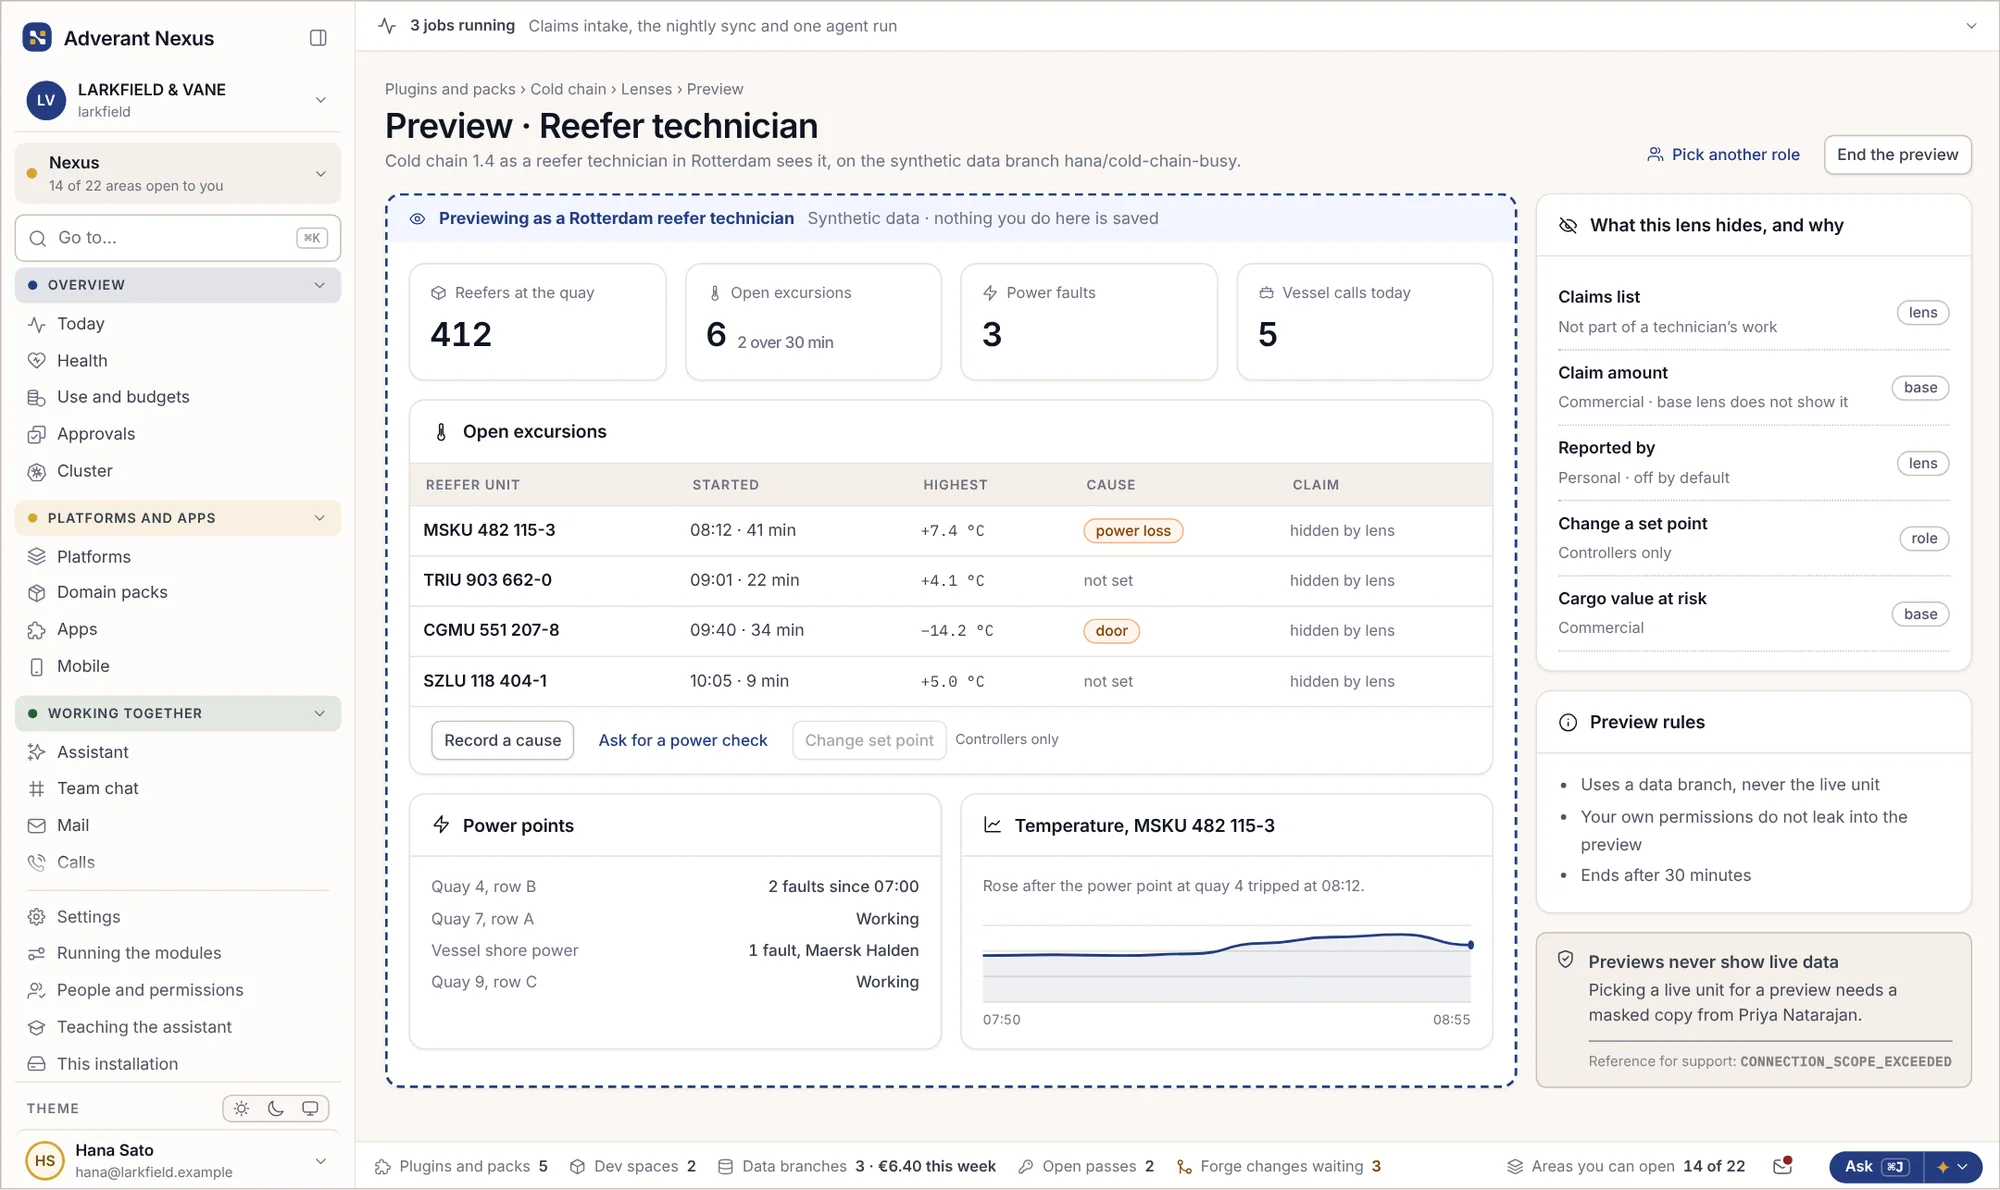Click the Go to search field

[178, 238]
